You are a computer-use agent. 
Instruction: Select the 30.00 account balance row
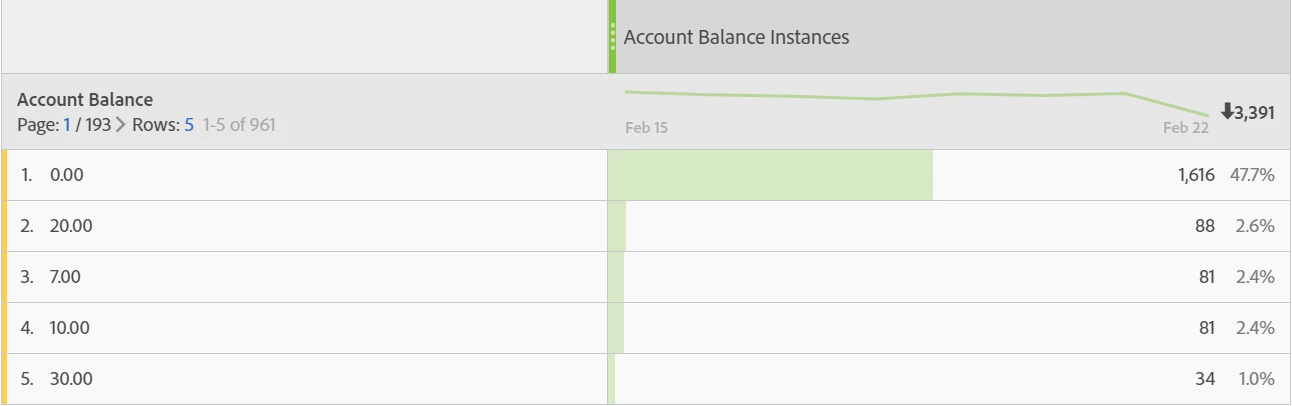point(646,379)
